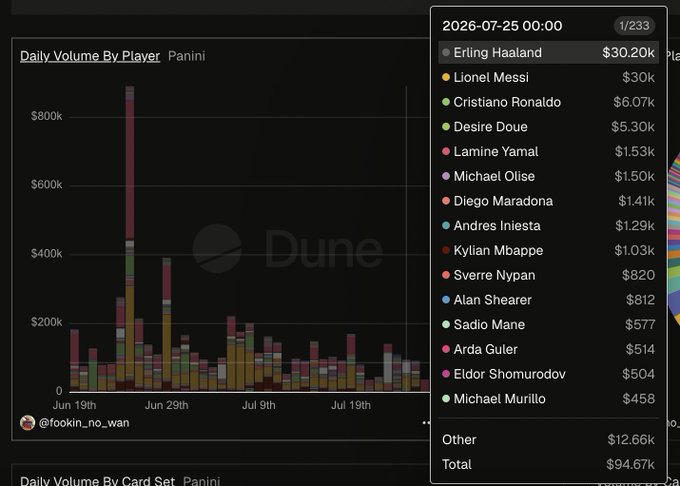Image resolution: width=680 pixels, height=486 pixels.
Task: Select Michael Murillo legend entry
Action: 549,398
